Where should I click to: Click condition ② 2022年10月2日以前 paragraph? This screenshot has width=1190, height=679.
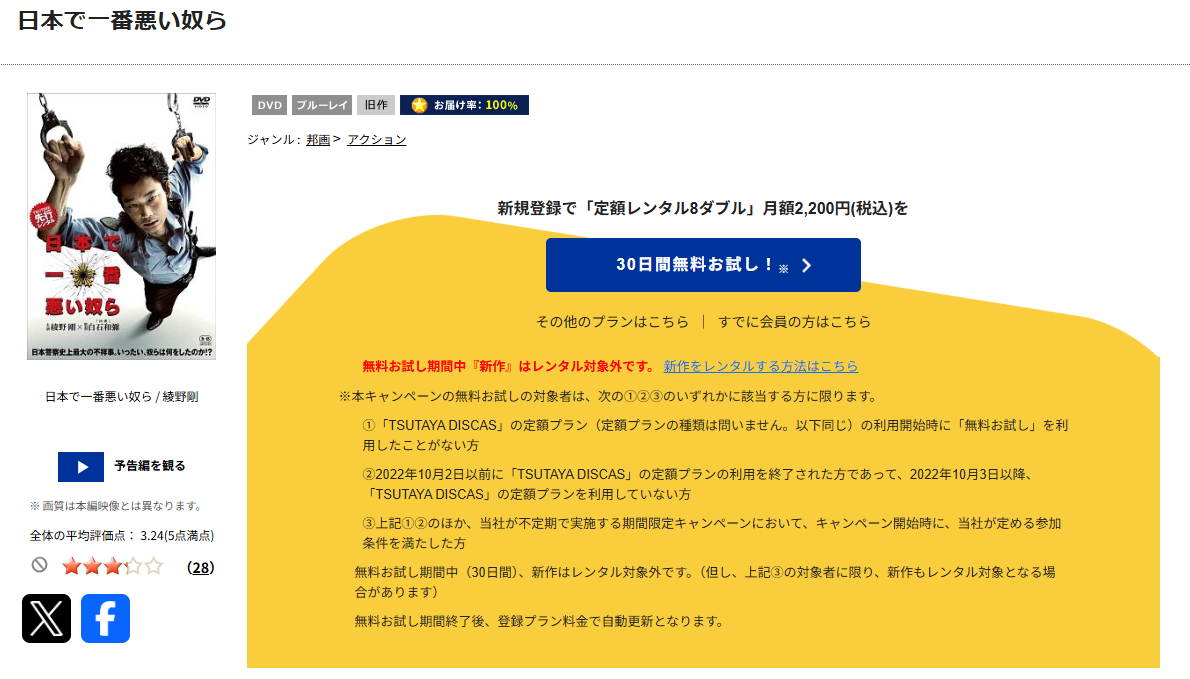[x=697, y=484]
